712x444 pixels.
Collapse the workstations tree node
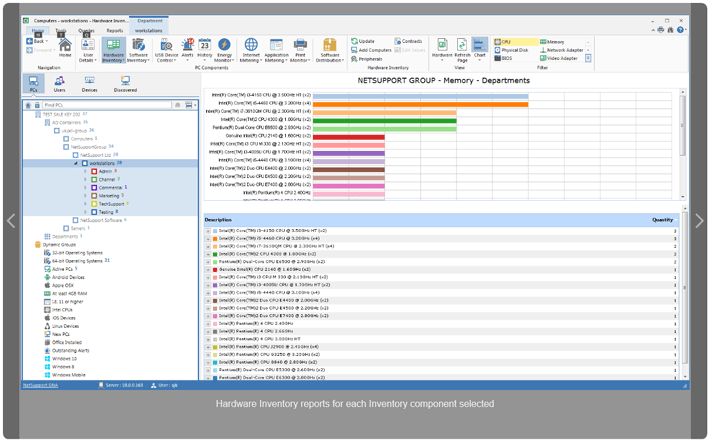point(78,163)
